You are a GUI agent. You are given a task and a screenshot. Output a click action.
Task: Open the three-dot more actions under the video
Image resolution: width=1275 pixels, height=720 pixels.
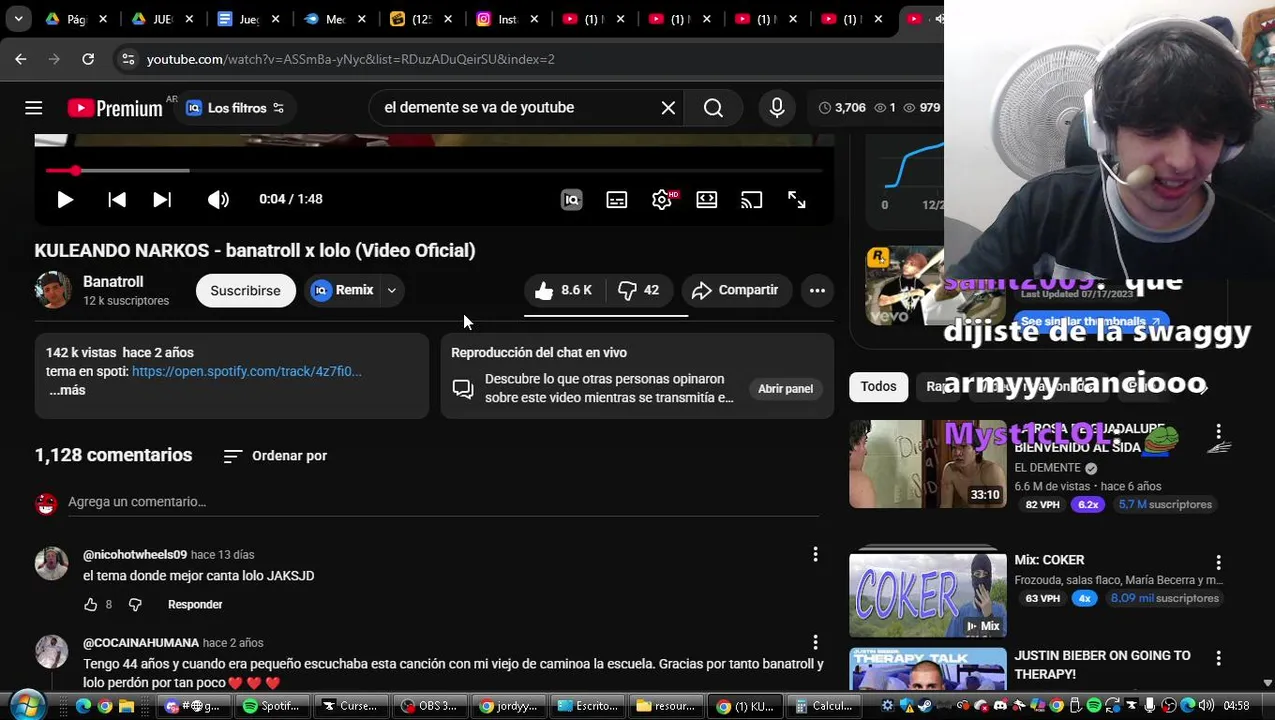pos(817,290)
